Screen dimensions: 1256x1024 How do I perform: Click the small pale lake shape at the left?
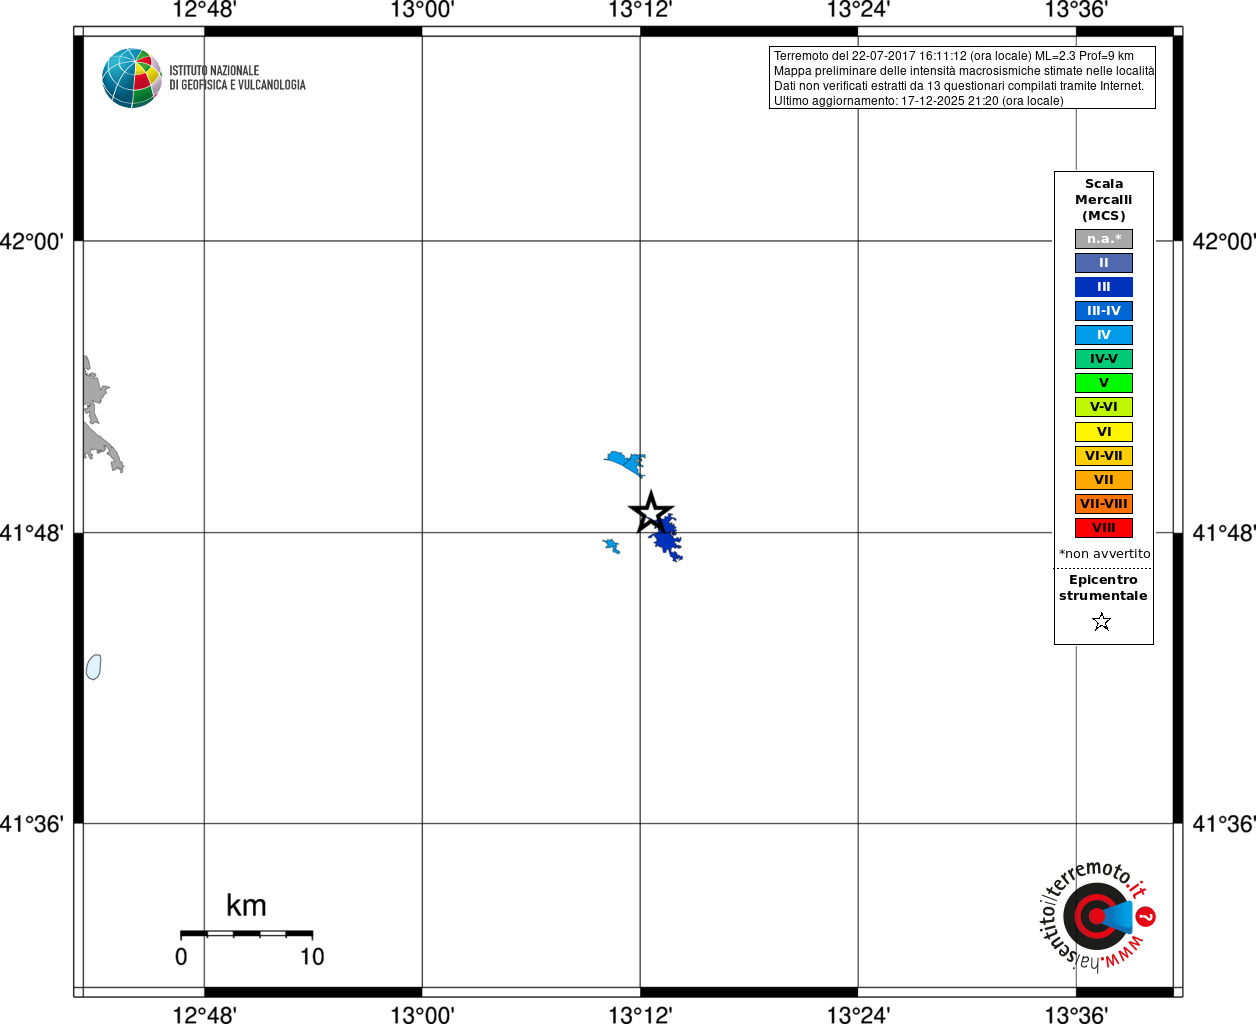tap(93, 667)
